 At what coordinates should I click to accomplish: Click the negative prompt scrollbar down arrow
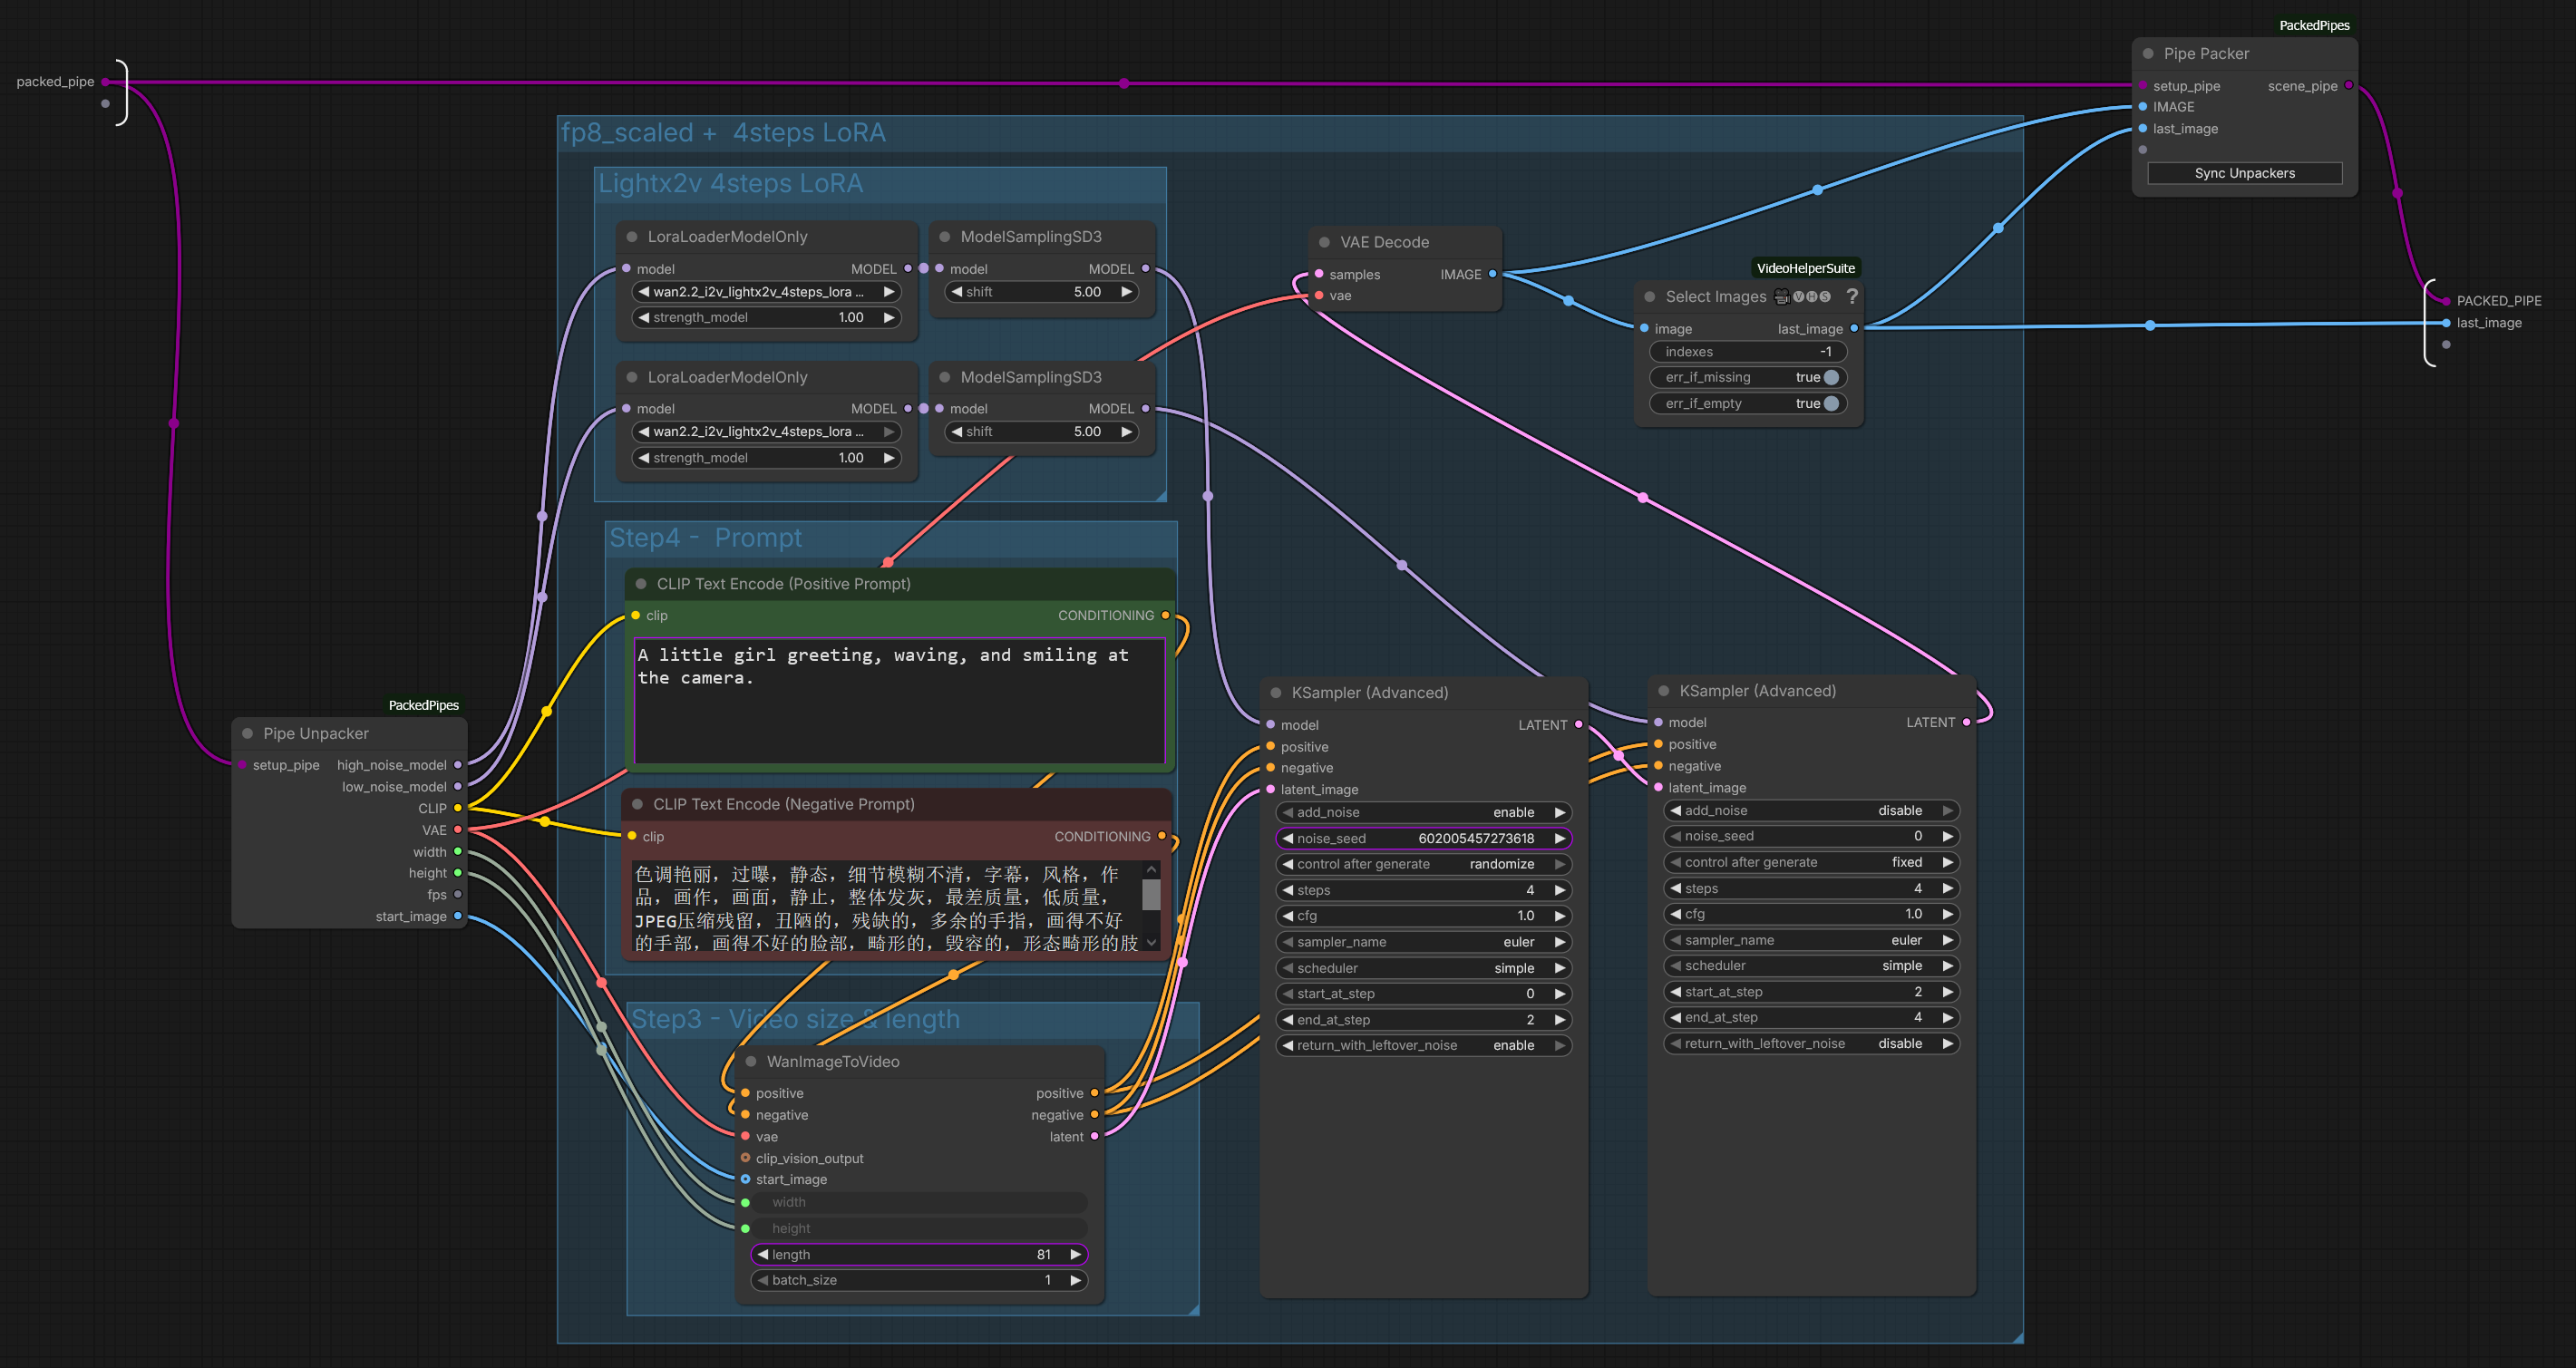pyautogui.click(x=1152, y=943)
